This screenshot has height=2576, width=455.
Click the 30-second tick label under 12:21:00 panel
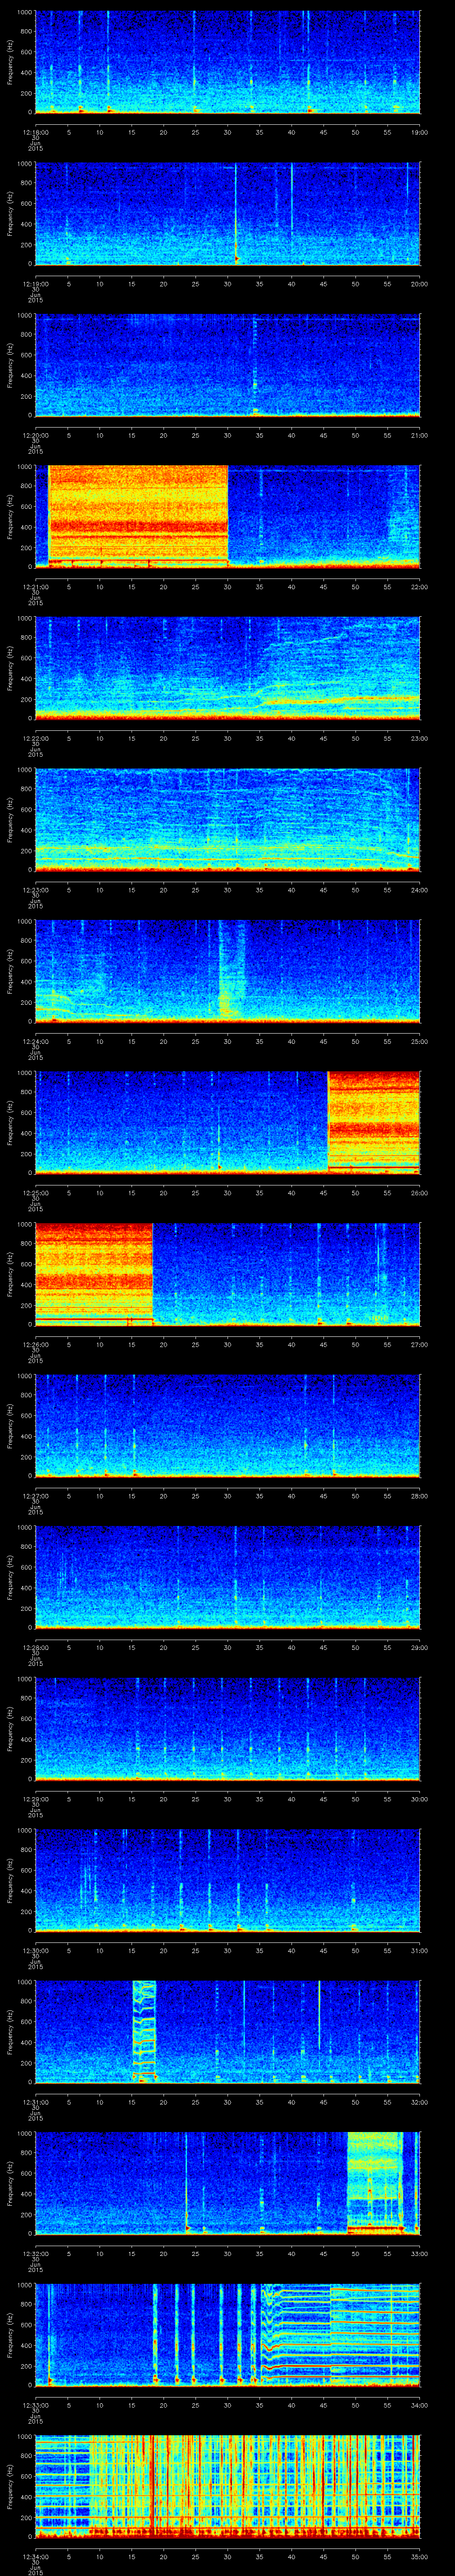227,587
